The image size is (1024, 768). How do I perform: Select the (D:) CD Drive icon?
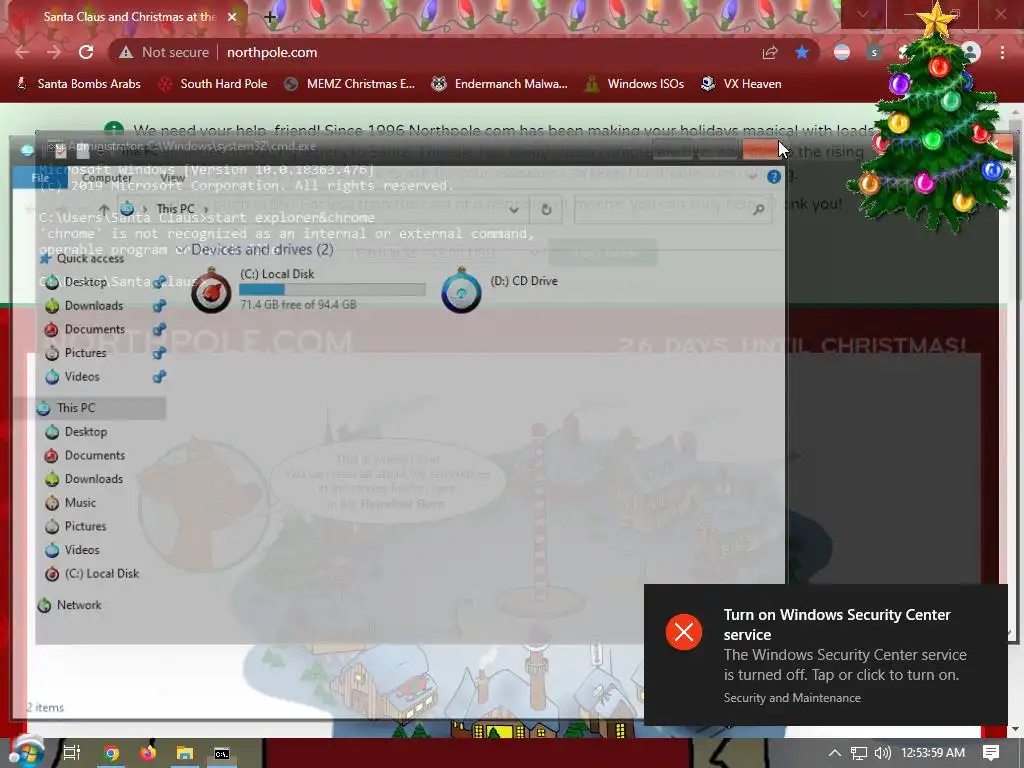click(461, 290)
